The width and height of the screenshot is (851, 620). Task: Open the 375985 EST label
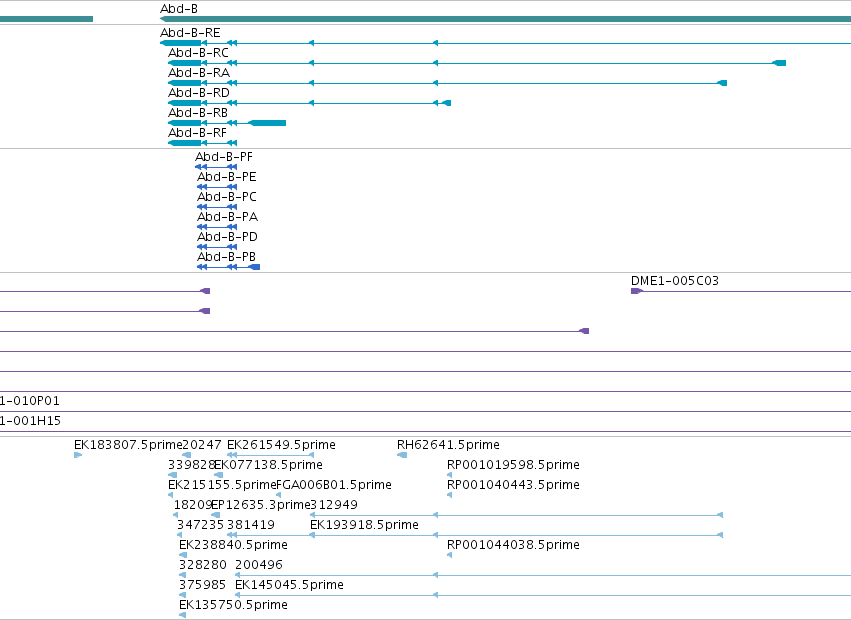pos(202,585)
